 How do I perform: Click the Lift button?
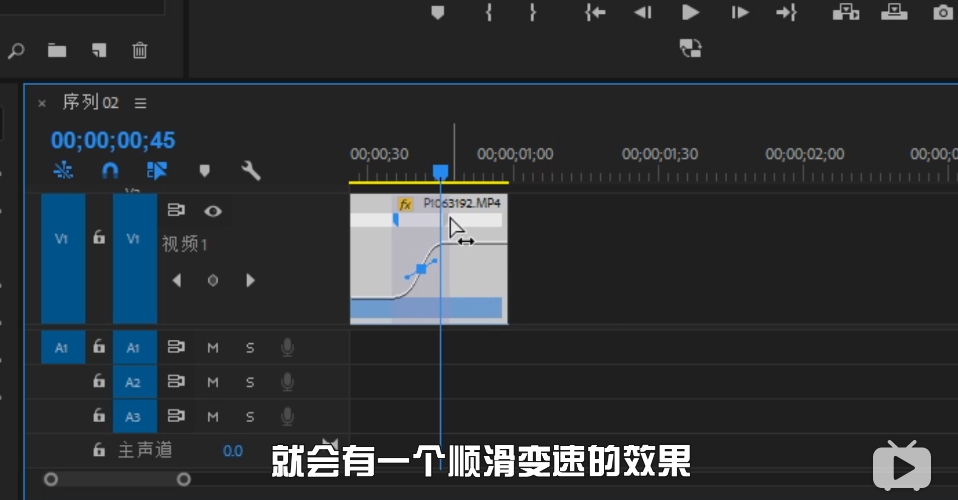846,12
